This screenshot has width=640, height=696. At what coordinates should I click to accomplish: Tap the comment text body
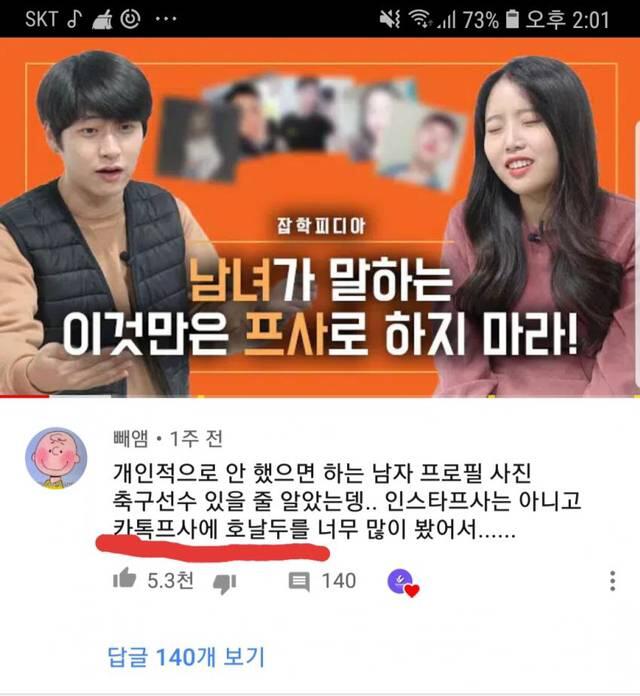point(346,501)
